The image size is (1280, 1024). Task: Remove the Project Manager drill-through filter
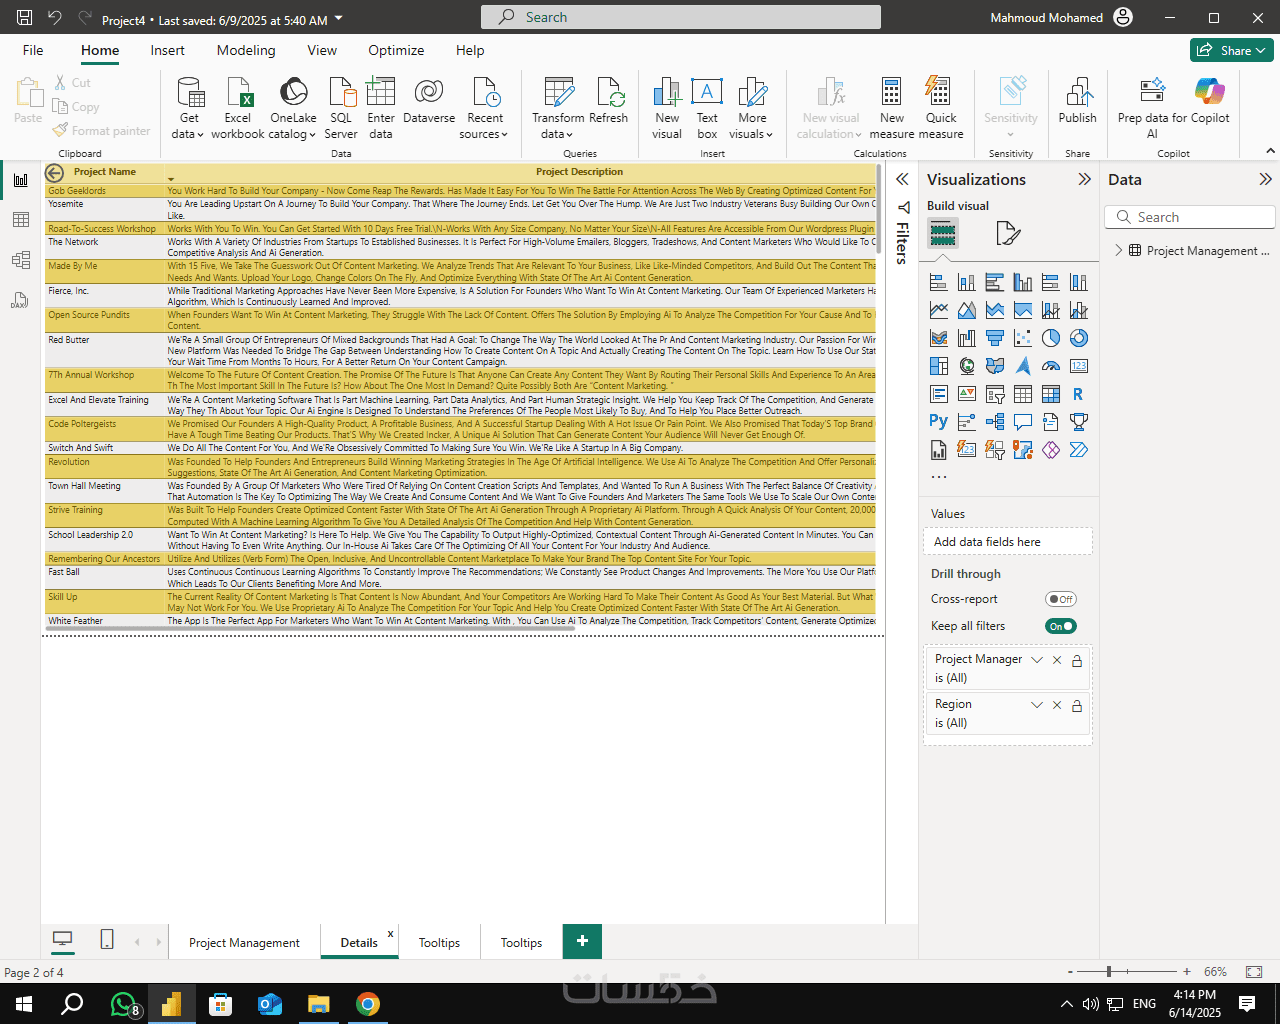1057,660
